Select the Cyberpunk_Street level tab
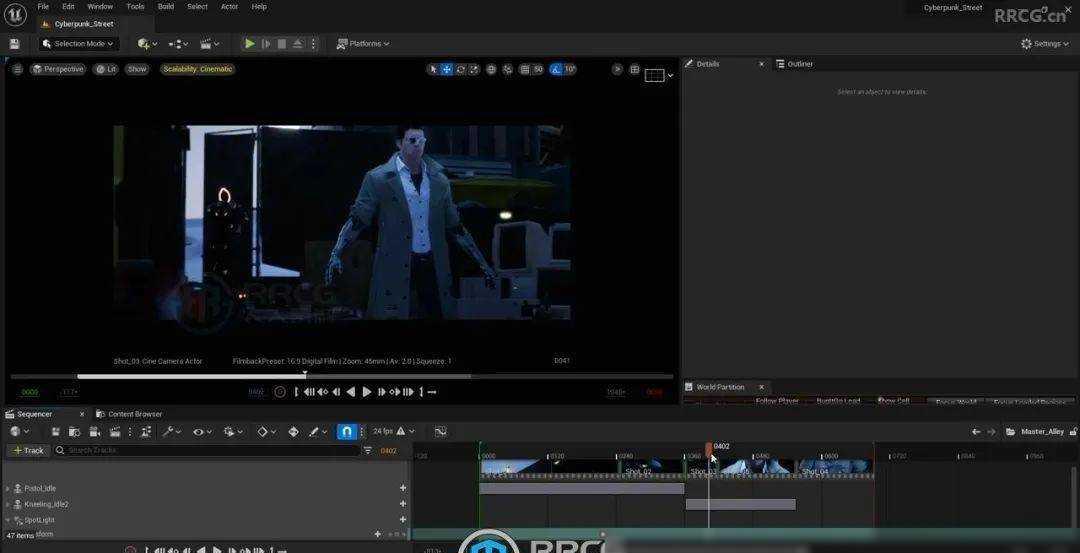The image size is (1080, 553). click(83, 24)
